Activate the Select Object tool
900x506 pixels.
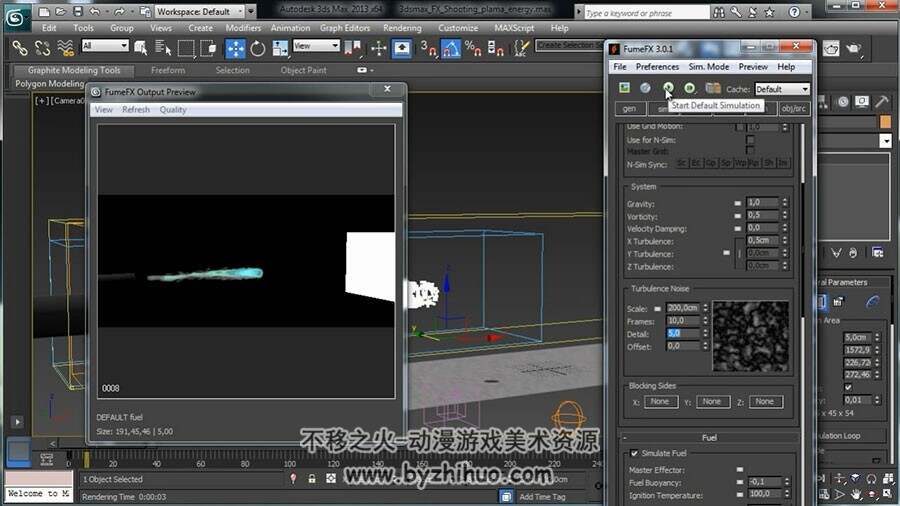(x=141, y=49)
